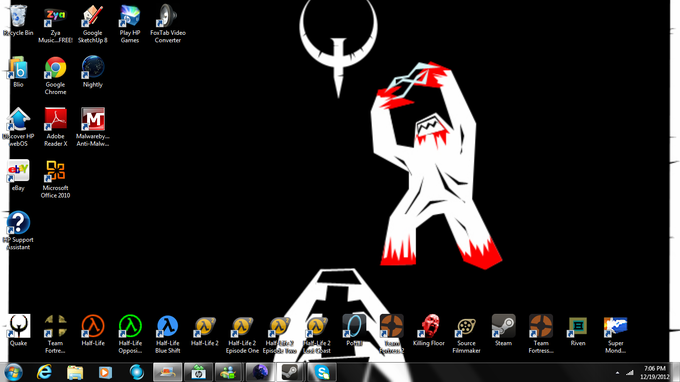
Task: Switch to Skype on the taskbar
Action: tap(321, 372)
